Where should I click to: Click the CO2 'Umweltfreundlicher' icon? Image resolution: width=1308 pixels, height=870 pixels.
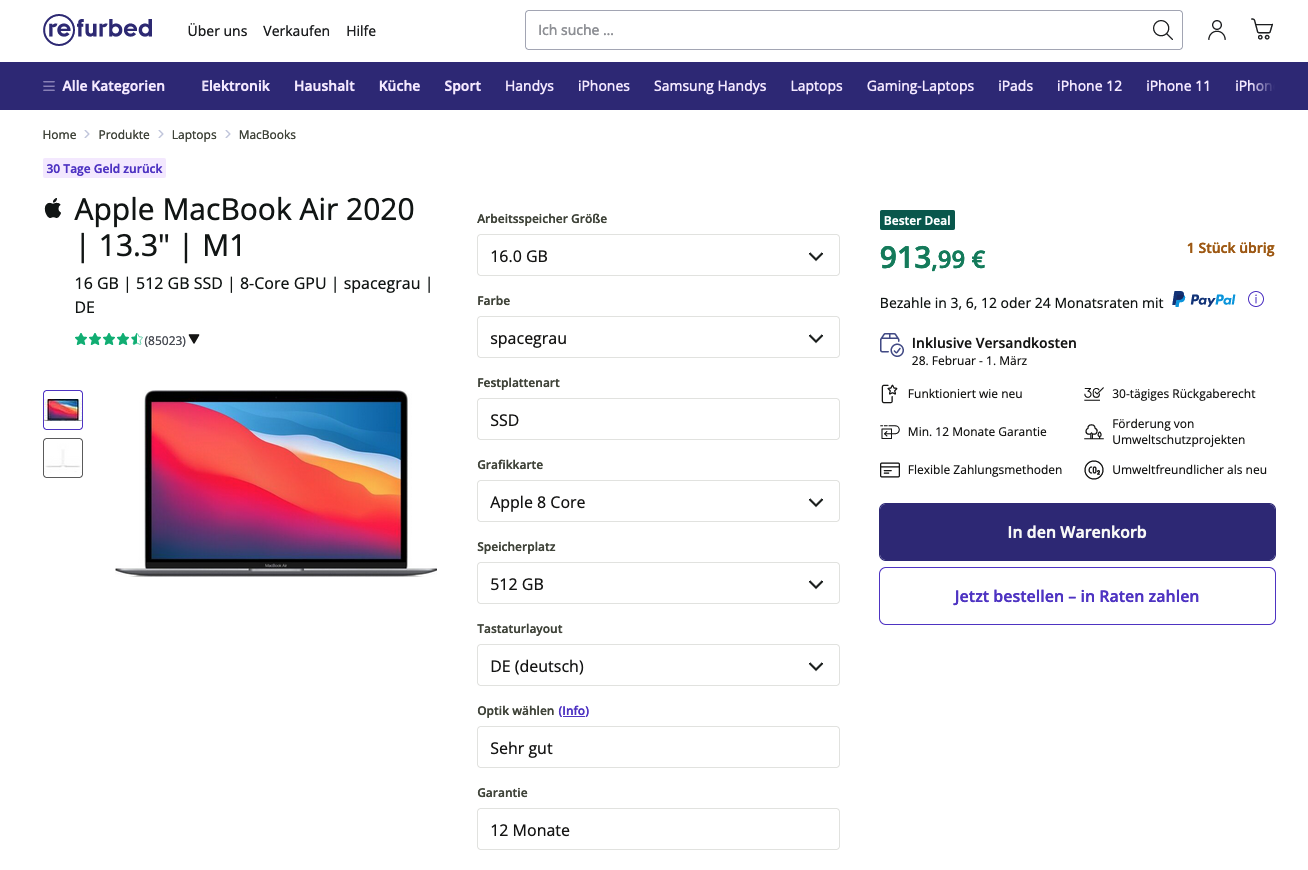tap(1093, 470)
